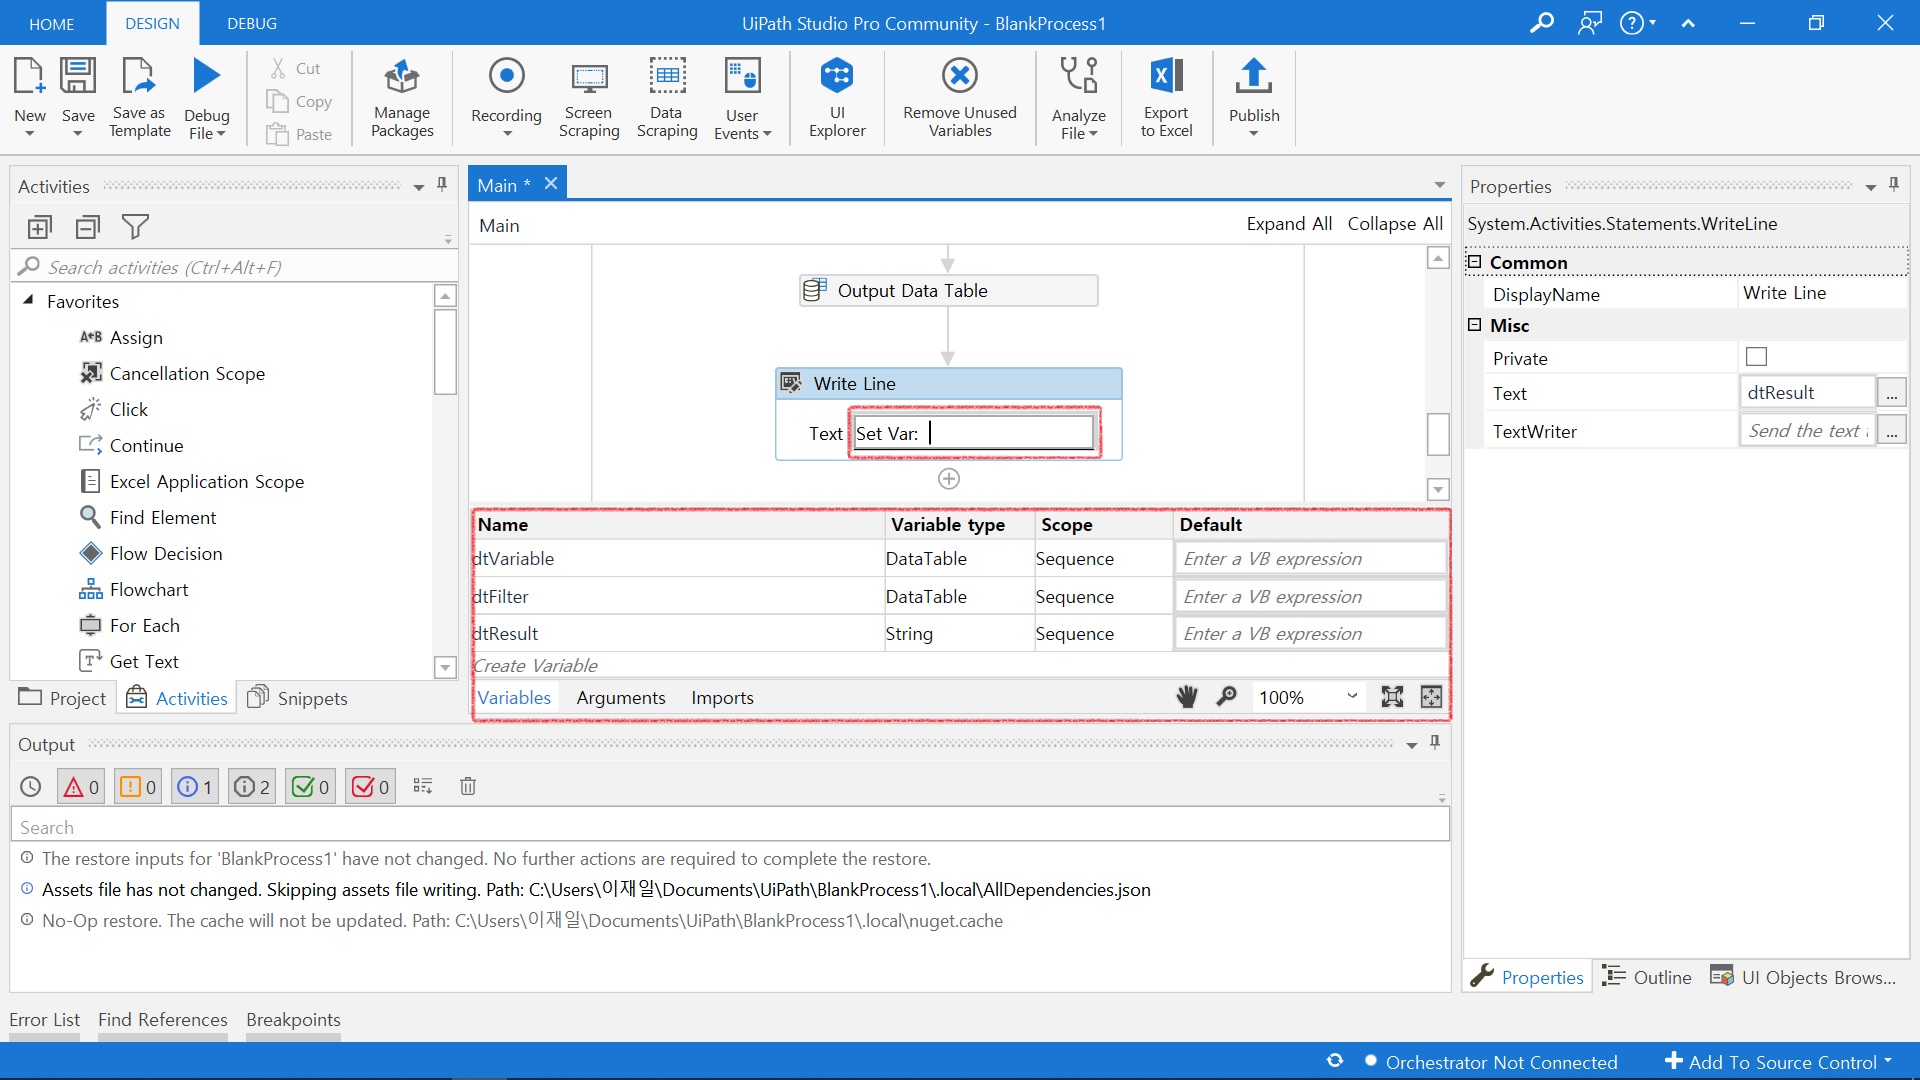The image size is (1920, 1080).
Task: Open Add To Source Control dropdown
Action: (x=1779, y=1062)
